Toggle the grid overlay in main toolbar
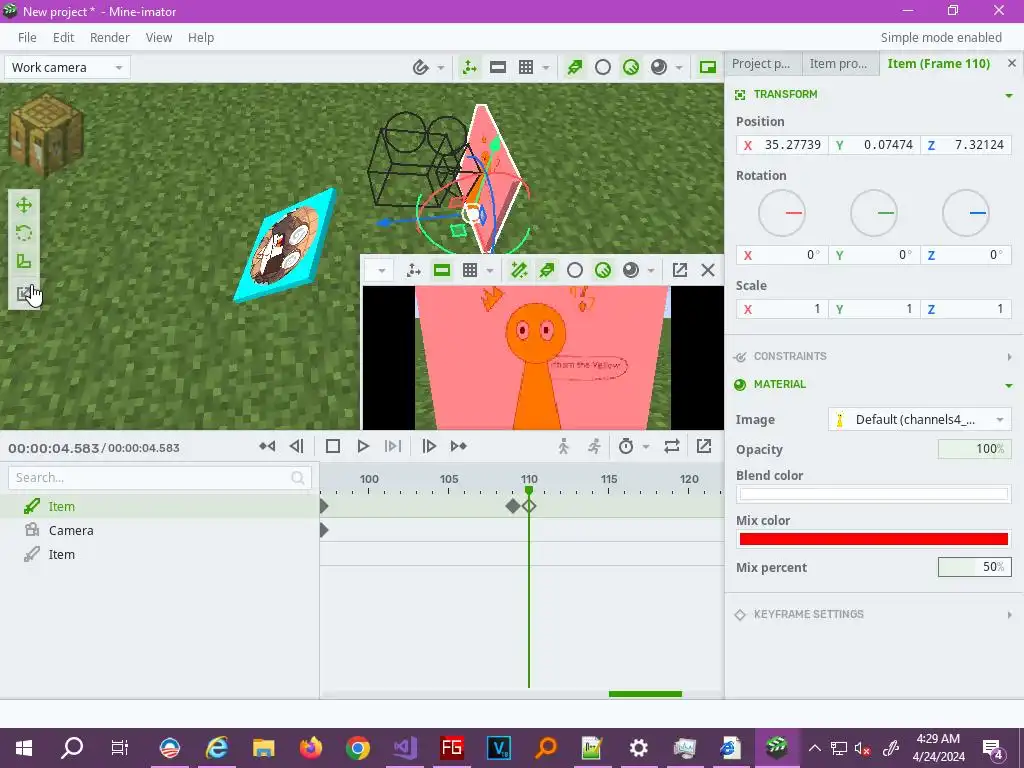 pos(526,67)
